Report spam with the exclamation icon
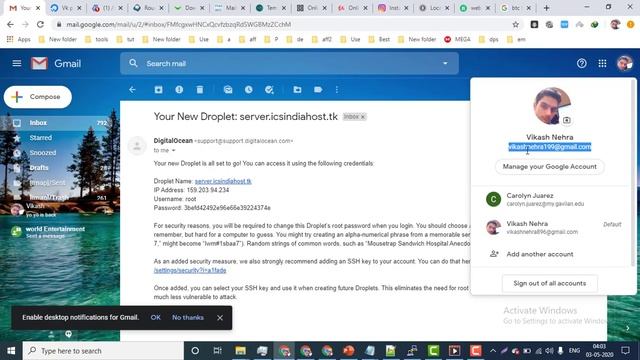The image size is (640, 360). click(179, 90)
